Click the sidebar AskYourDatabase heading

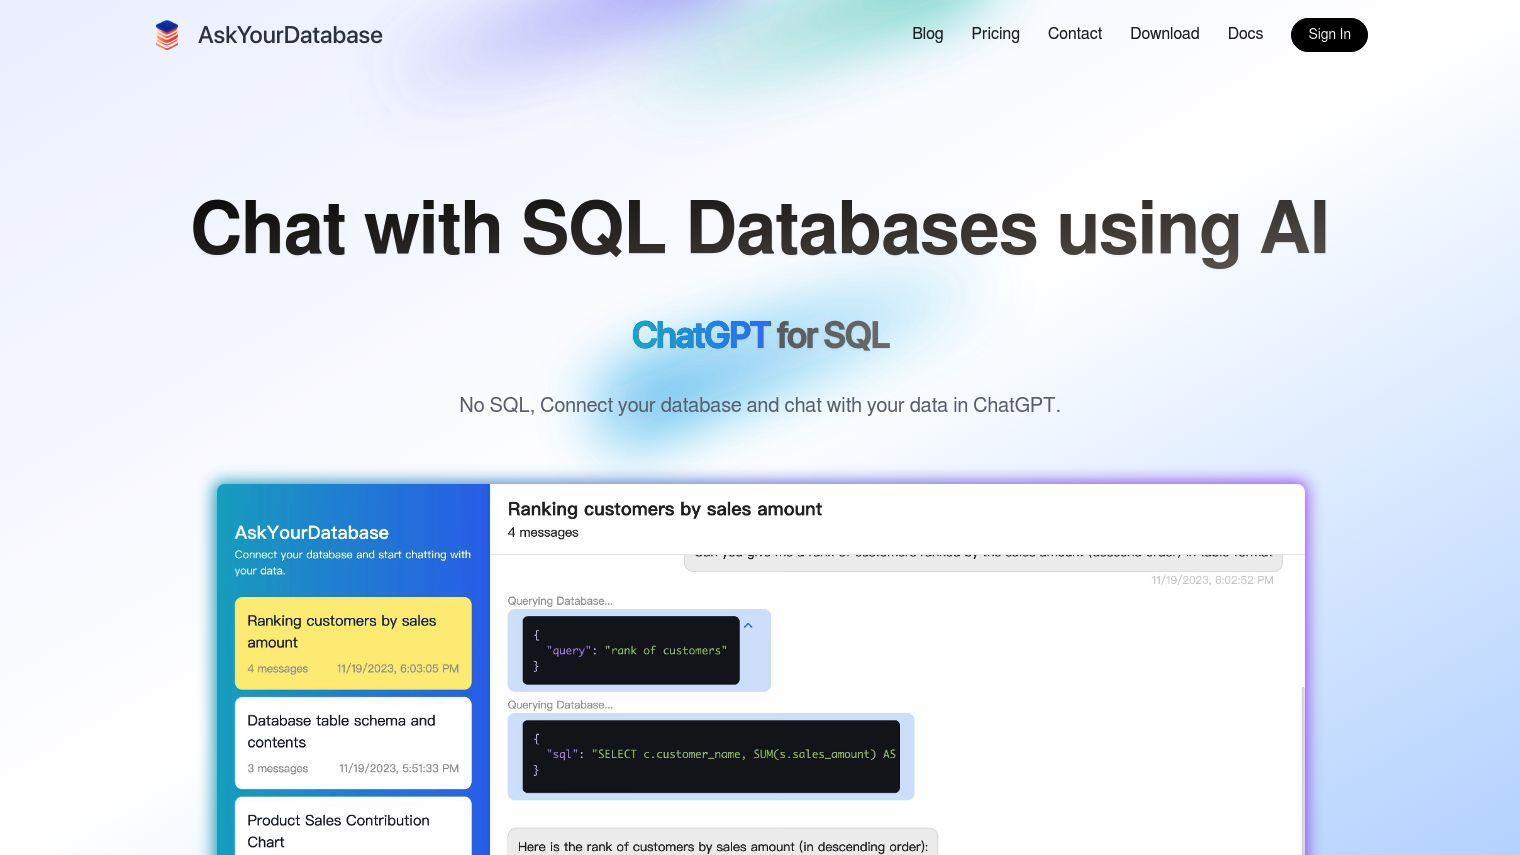point(312,533)
